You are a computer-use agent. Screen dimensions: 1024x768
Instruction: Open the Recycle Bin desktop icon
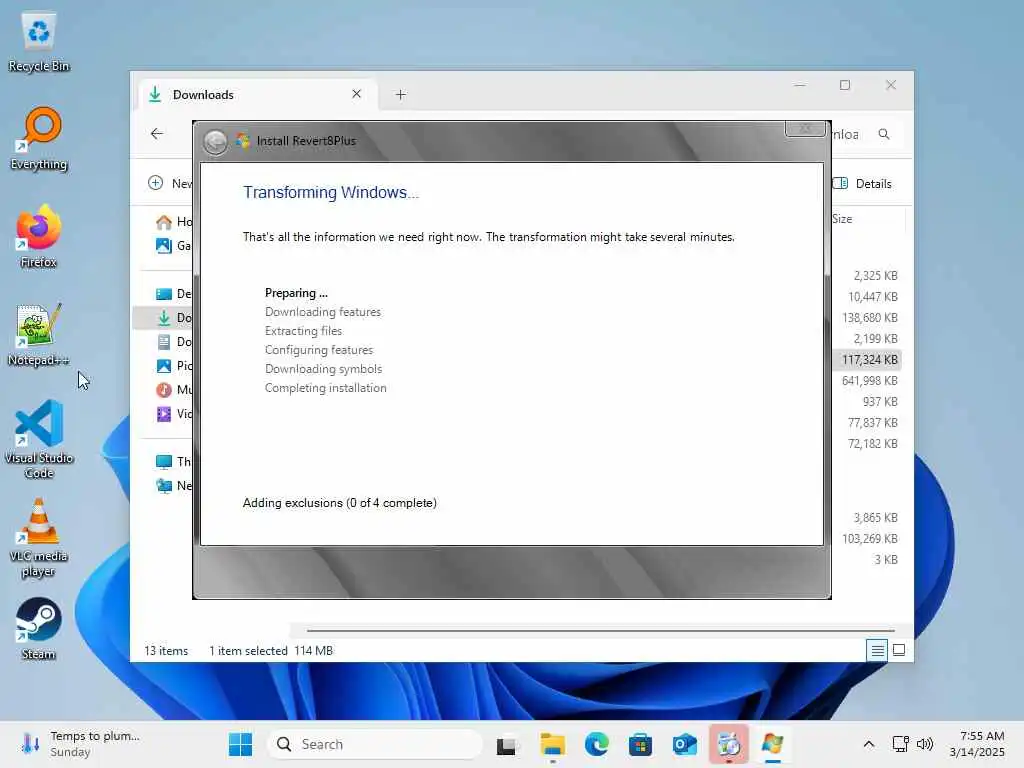click(x=39, y=41)
